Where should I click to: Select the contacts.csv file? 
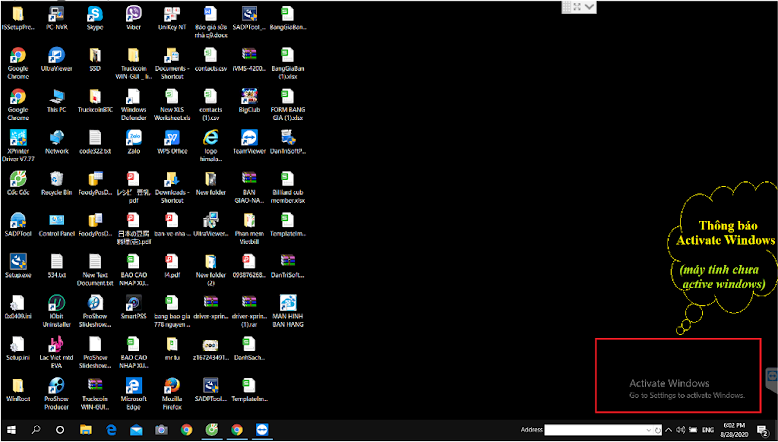pos(210,60)
